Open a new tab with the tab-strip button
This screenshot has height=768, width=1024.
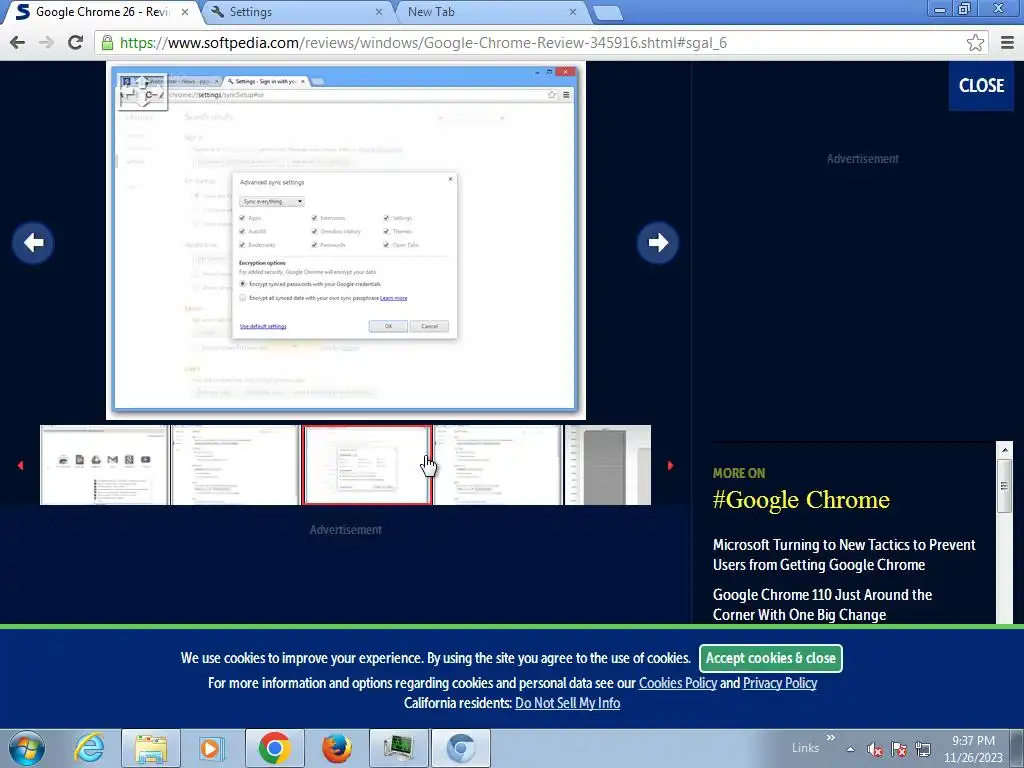coord(608,13)
